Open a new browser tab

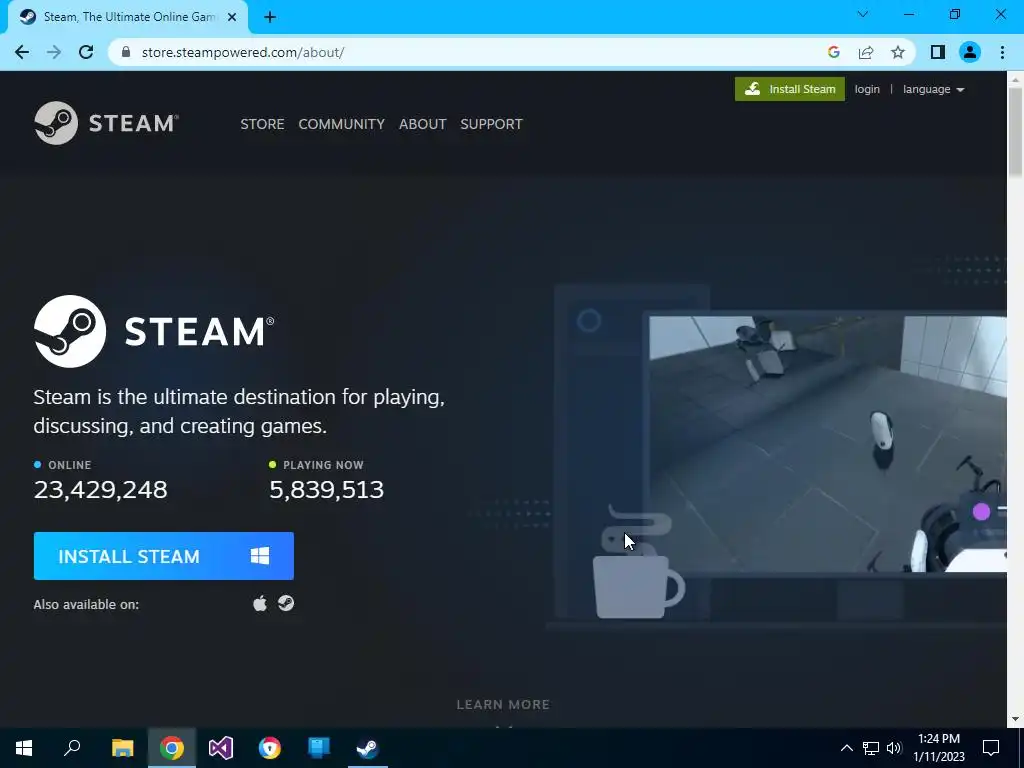click(x=270, y=17)
